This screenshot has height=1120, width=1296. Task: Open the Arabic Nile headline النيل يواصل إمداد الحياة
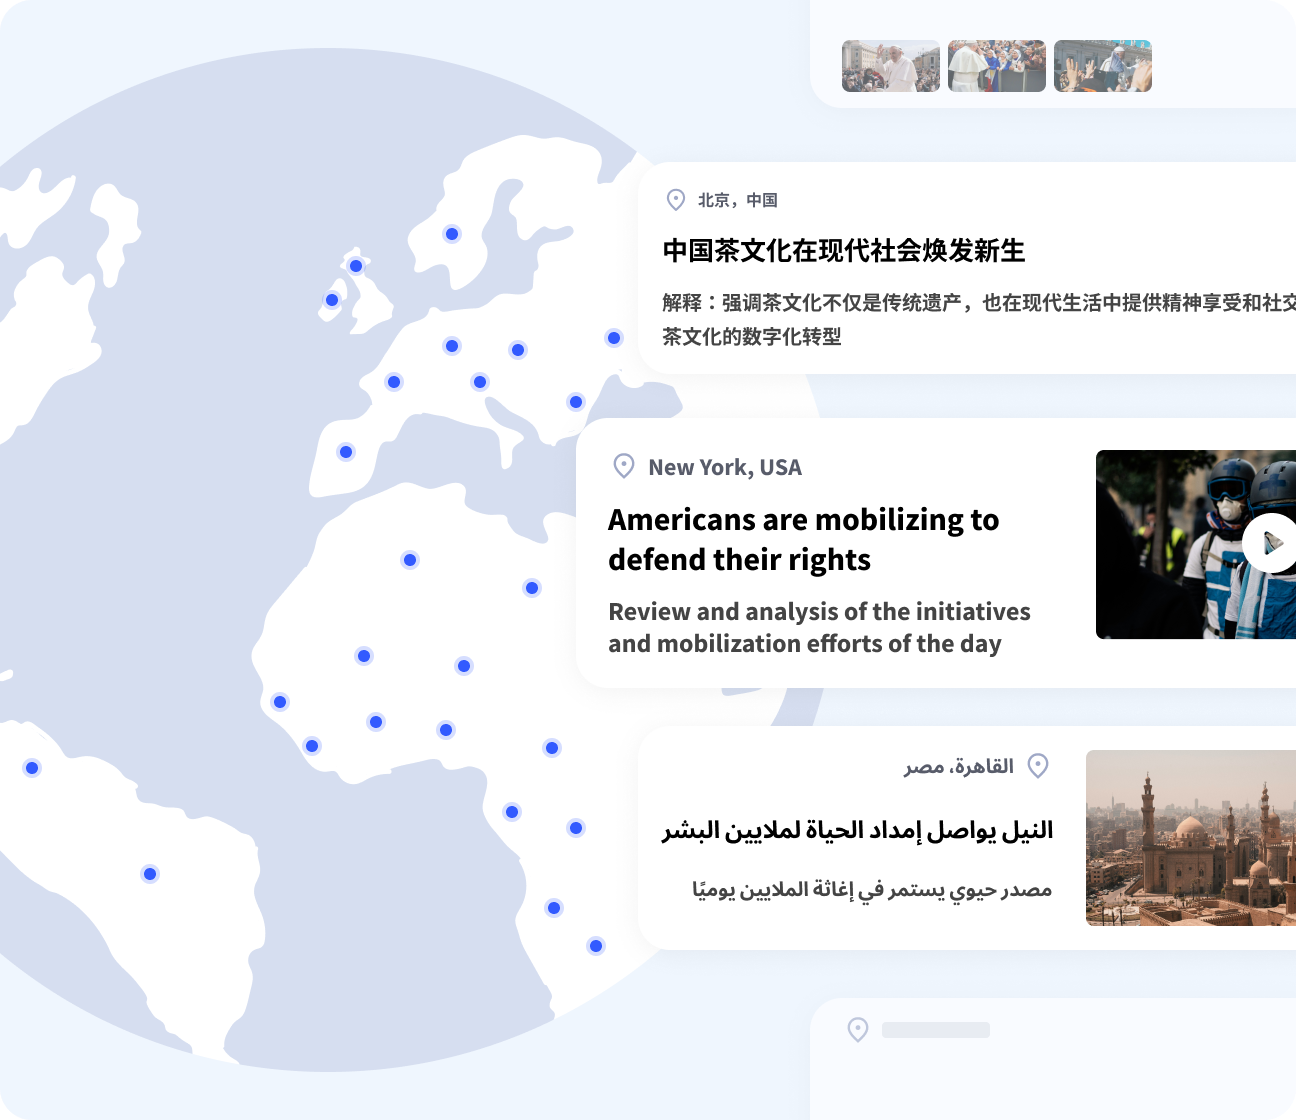point(857,830)
